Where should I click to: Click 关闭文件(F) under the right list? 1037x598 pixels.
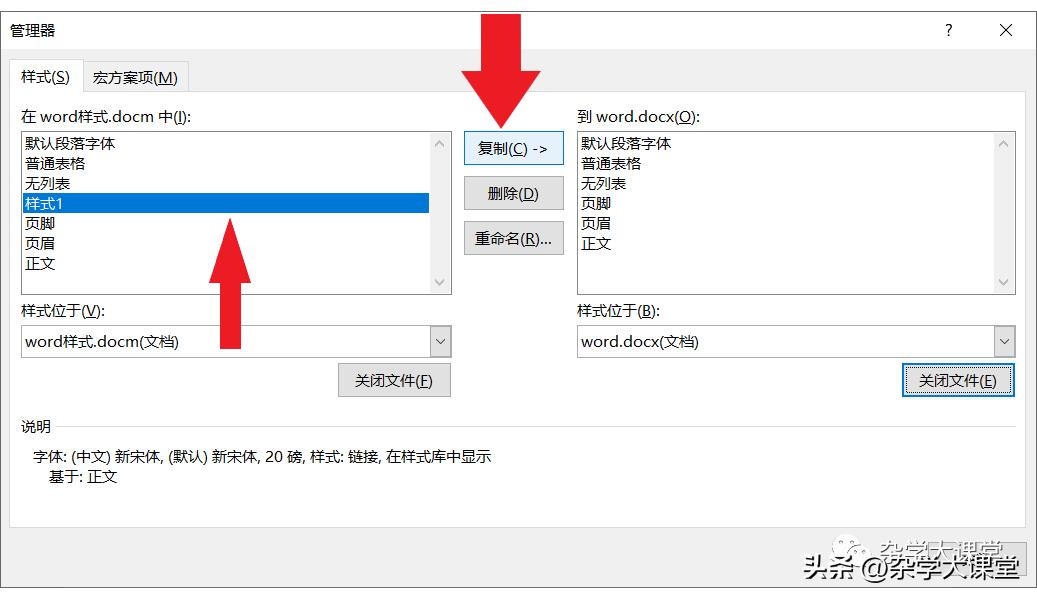pyautogui.click(x=957, y=380)
